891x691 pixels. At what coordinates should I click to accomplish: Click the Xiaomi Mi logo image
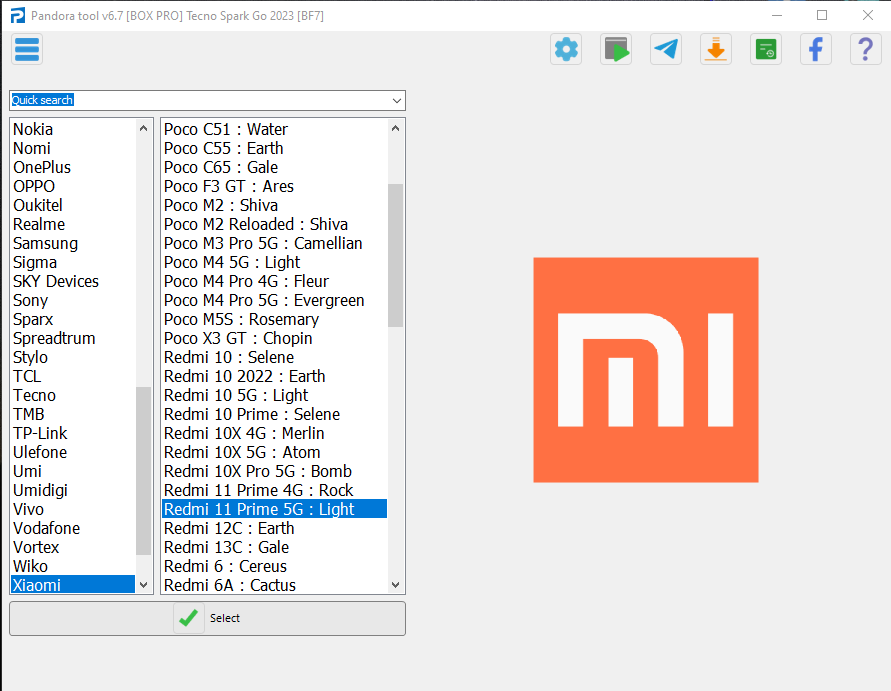coord(646,370)
